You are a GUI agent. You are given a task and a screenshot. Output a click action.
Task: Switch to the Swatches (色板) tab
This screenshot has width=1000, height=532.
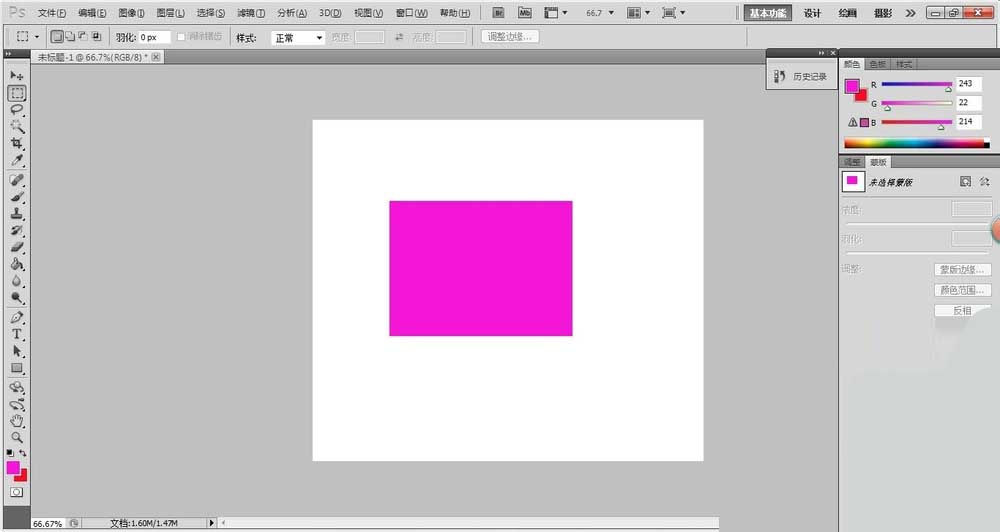pyautogui.click(x=877, y=64)
